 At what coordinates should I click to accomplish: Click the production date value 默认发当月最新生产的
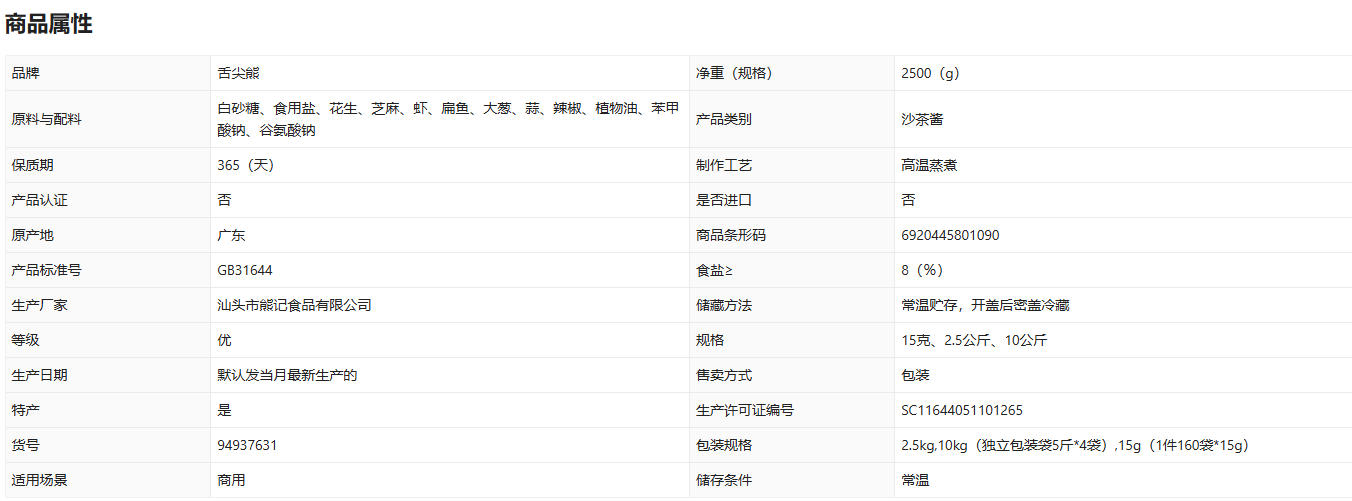point(287,375)
